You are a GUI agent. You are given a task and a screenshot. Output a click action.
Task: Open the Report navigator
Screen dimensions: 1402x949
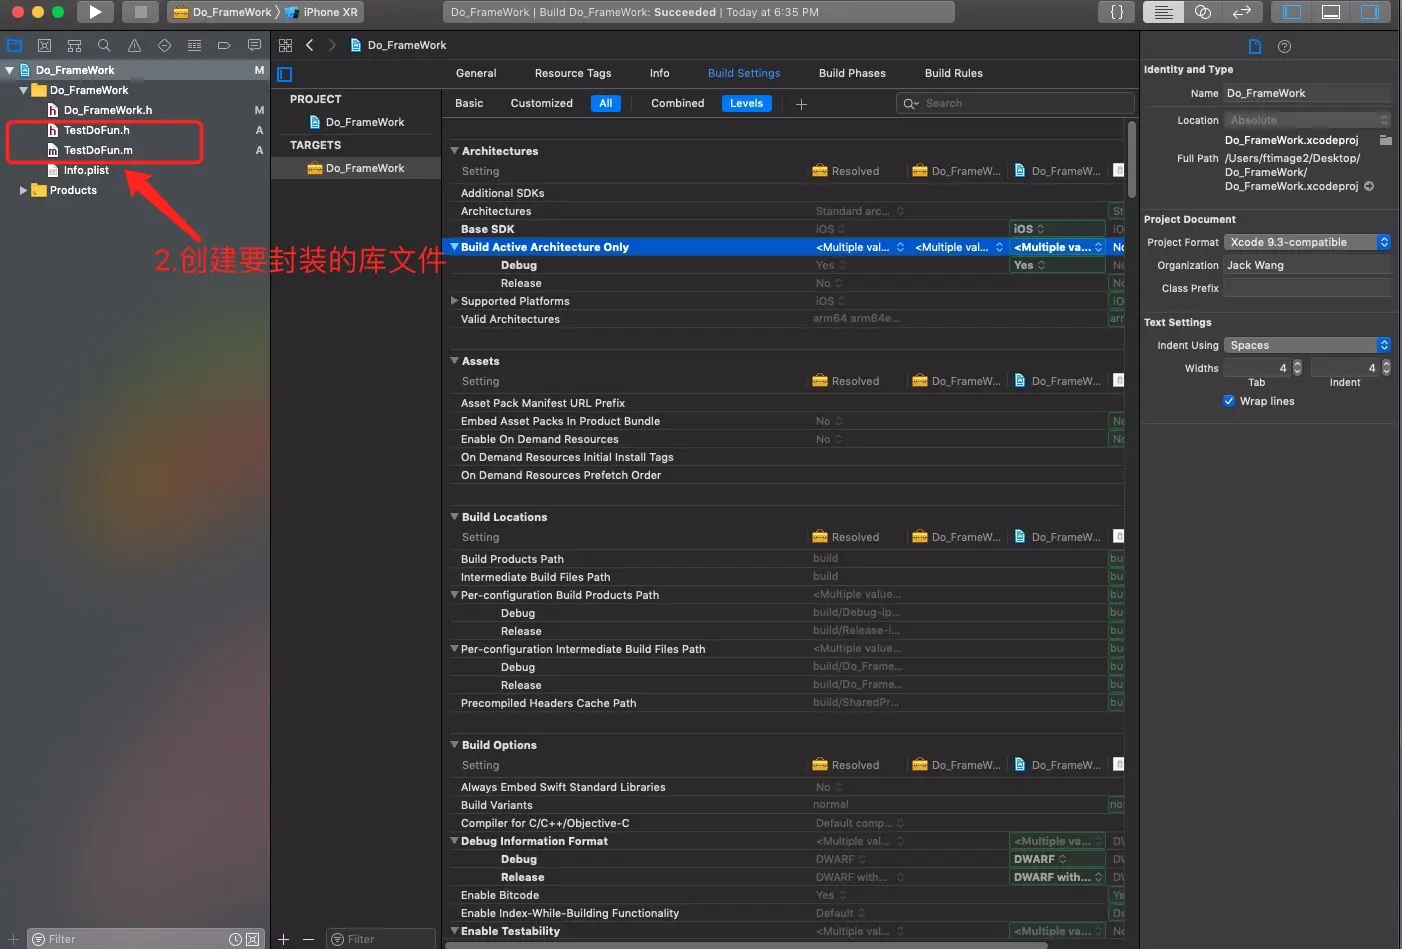(x=254, y=45)
